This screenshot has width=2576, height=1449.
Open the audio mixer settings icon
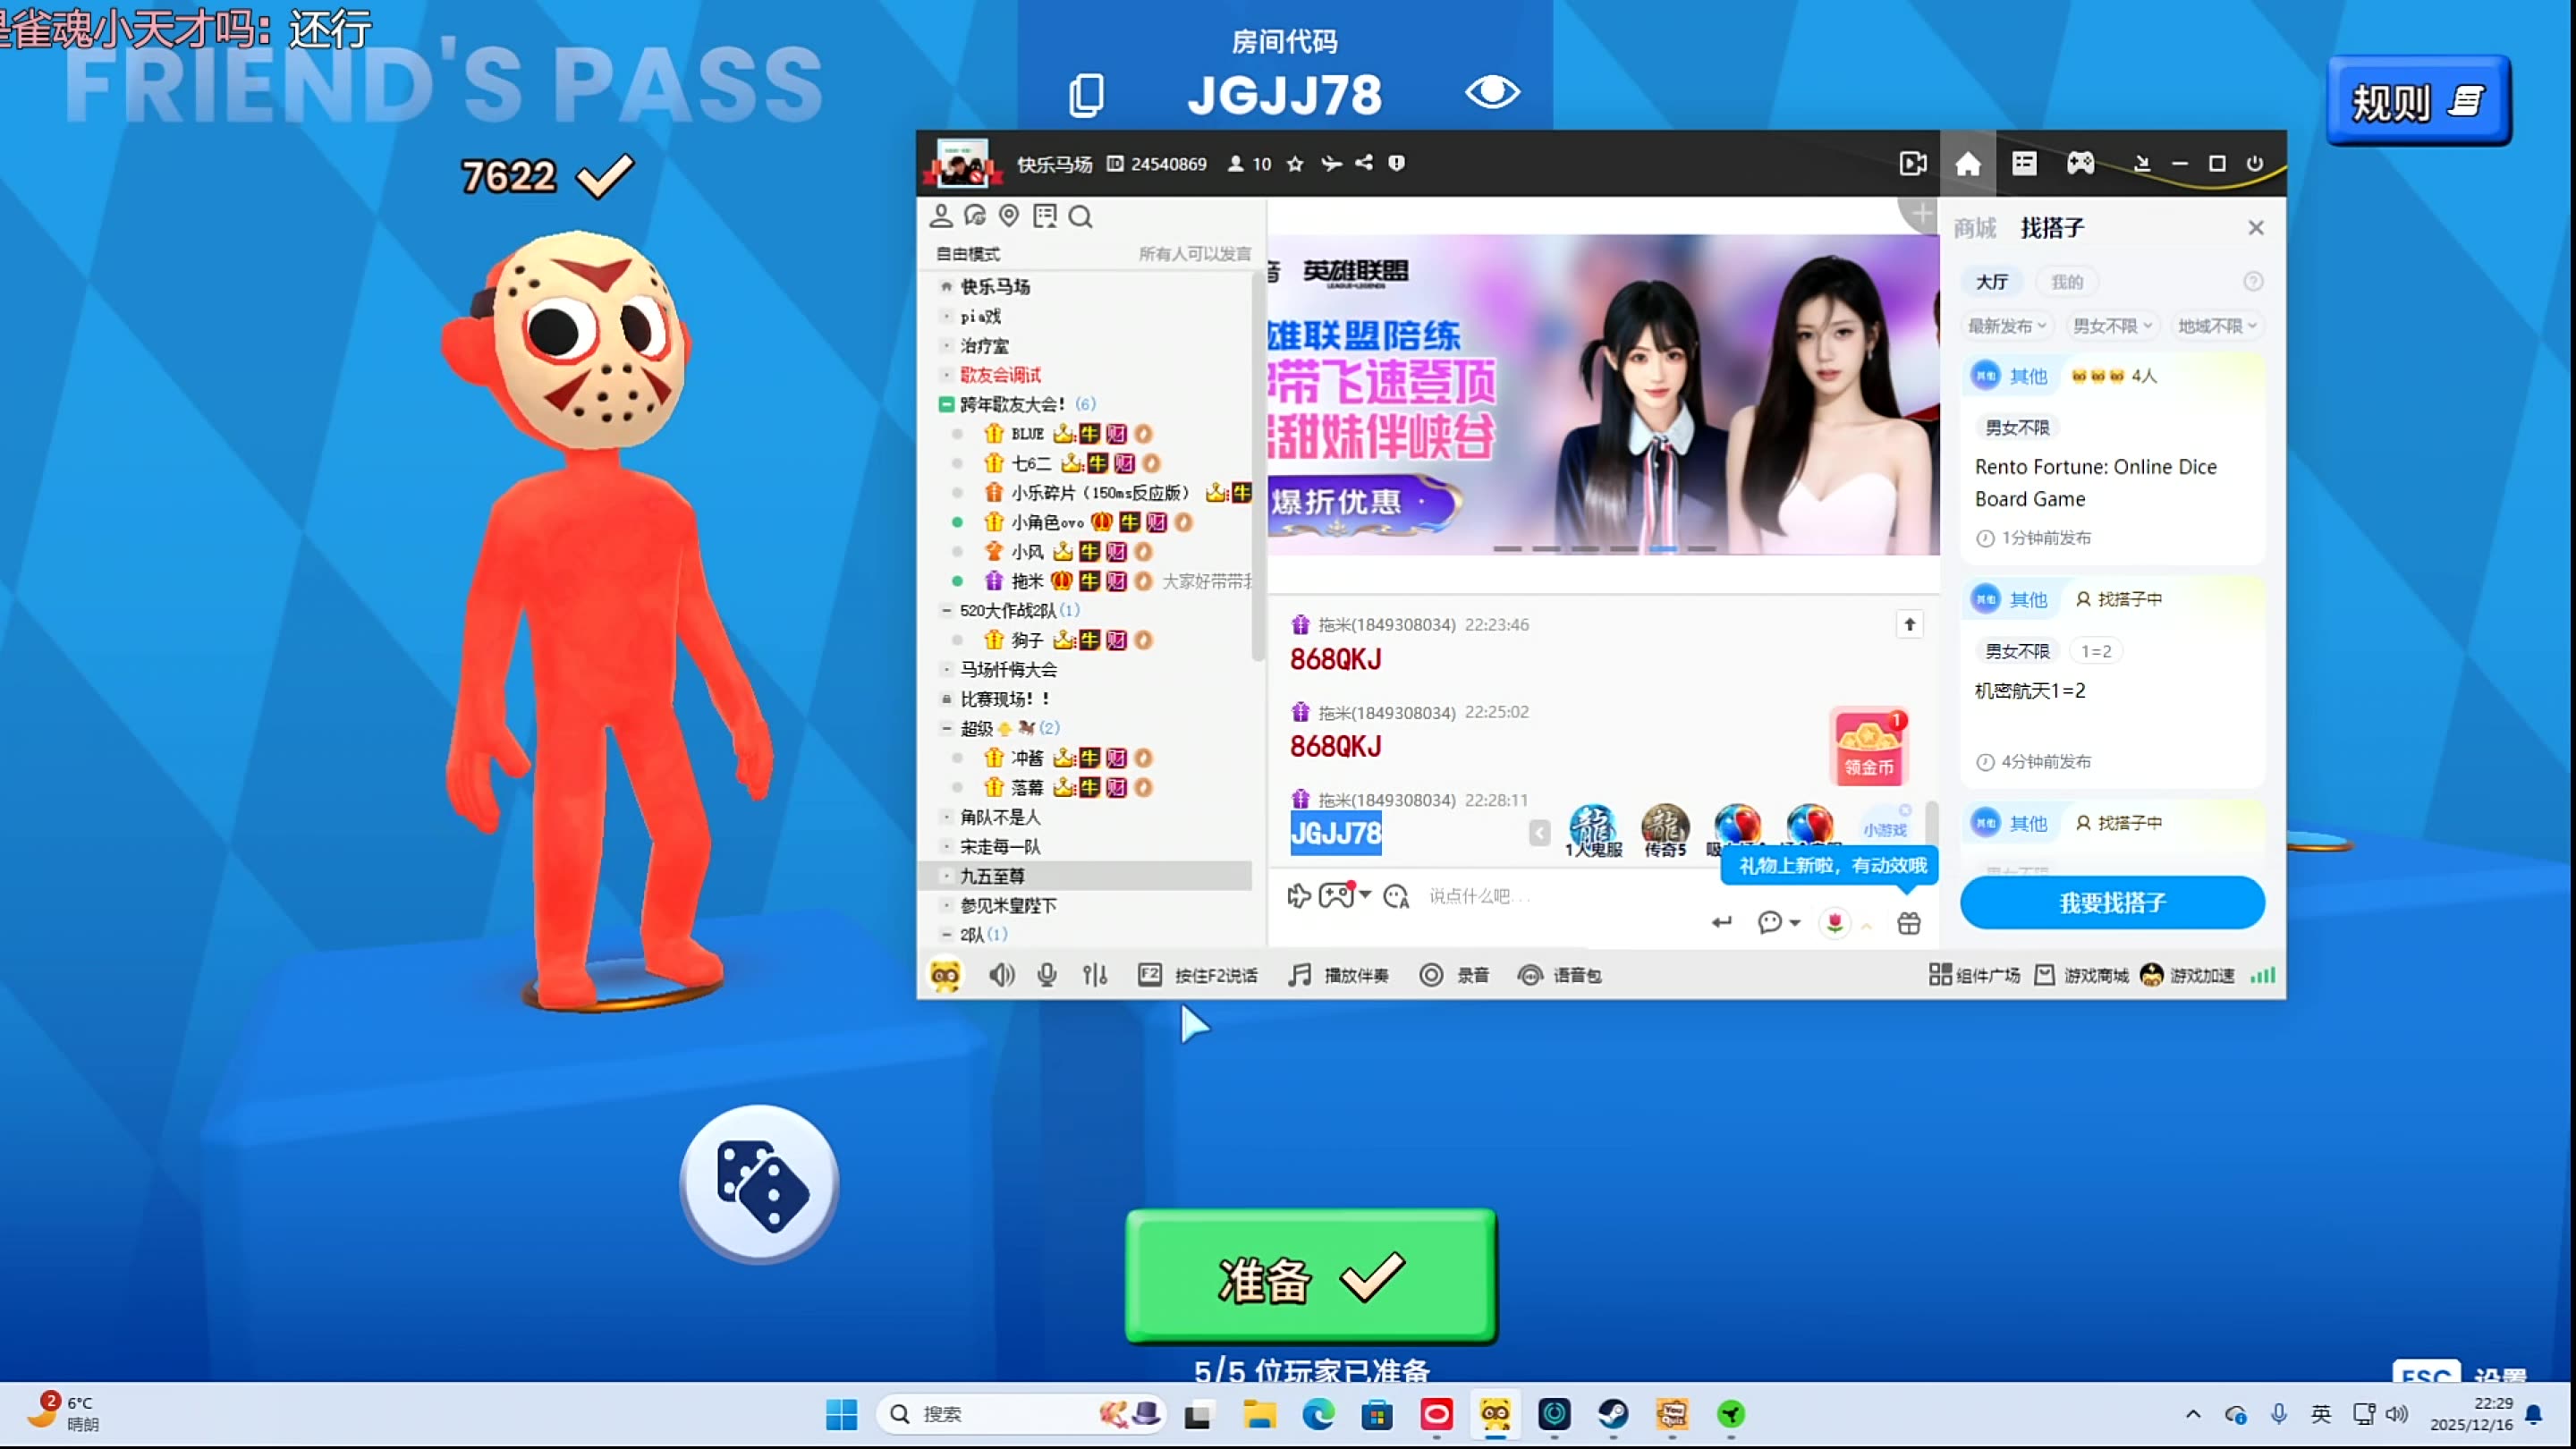[x=1095, y=975]
